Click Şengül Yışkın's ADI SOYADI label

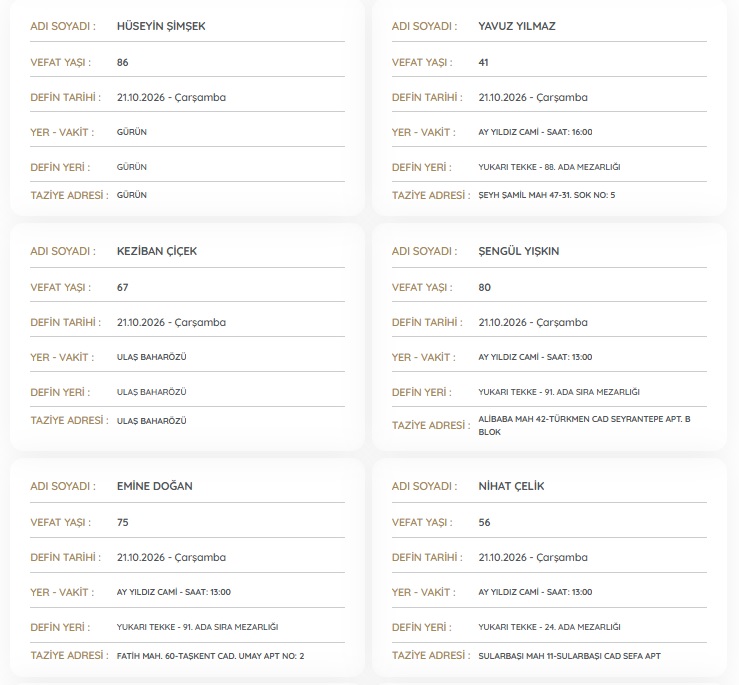click(x=424, y=251)
